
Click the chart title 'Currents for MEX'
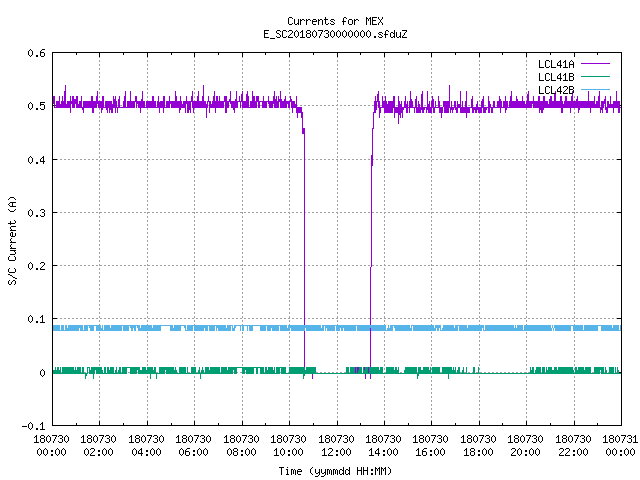pyautogui.click(x=335, y=21)
